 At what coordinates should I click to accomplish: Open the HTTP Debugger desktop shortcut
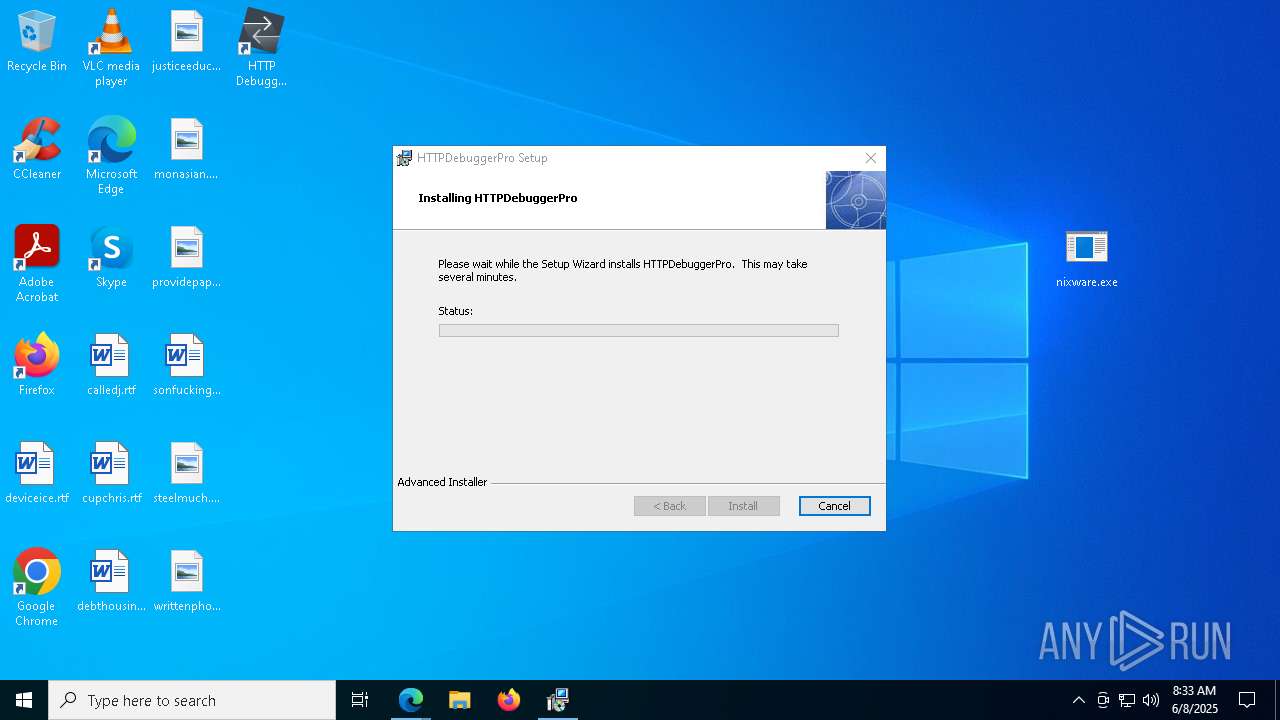[x=261, y=48]
